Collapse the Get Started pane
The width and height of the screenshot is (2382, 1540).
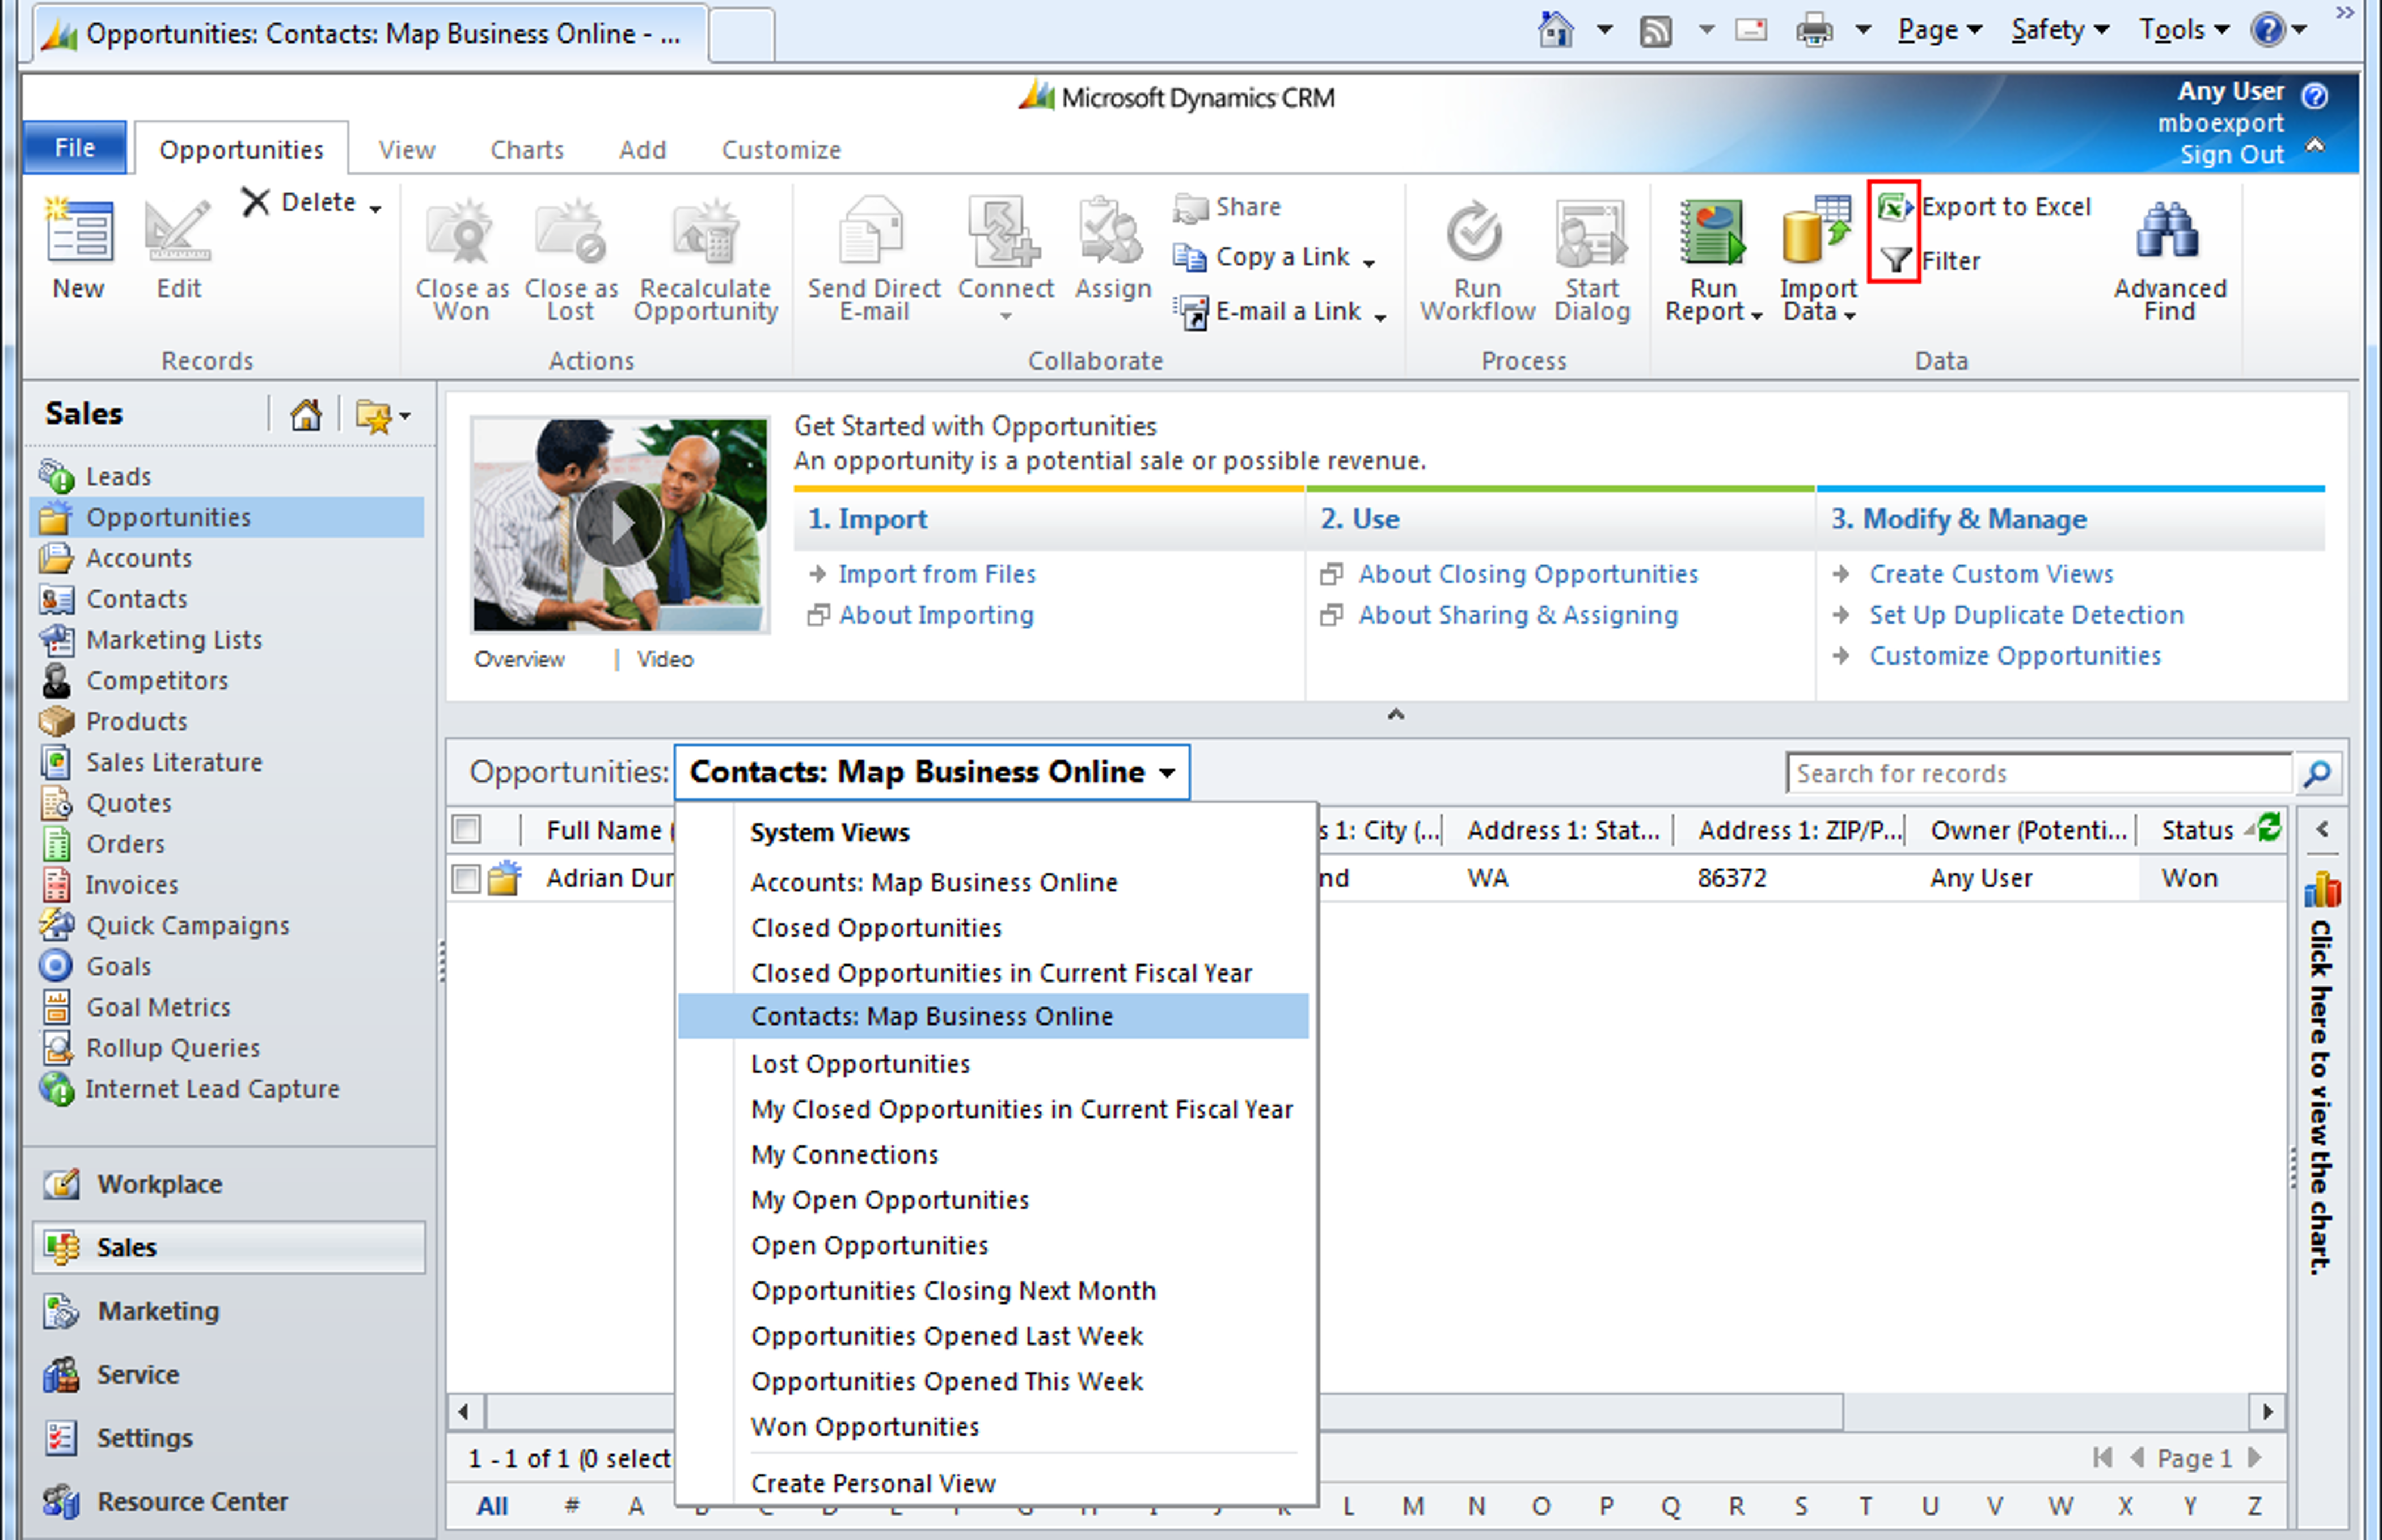pyautogui.click(x=1396, y=714)
